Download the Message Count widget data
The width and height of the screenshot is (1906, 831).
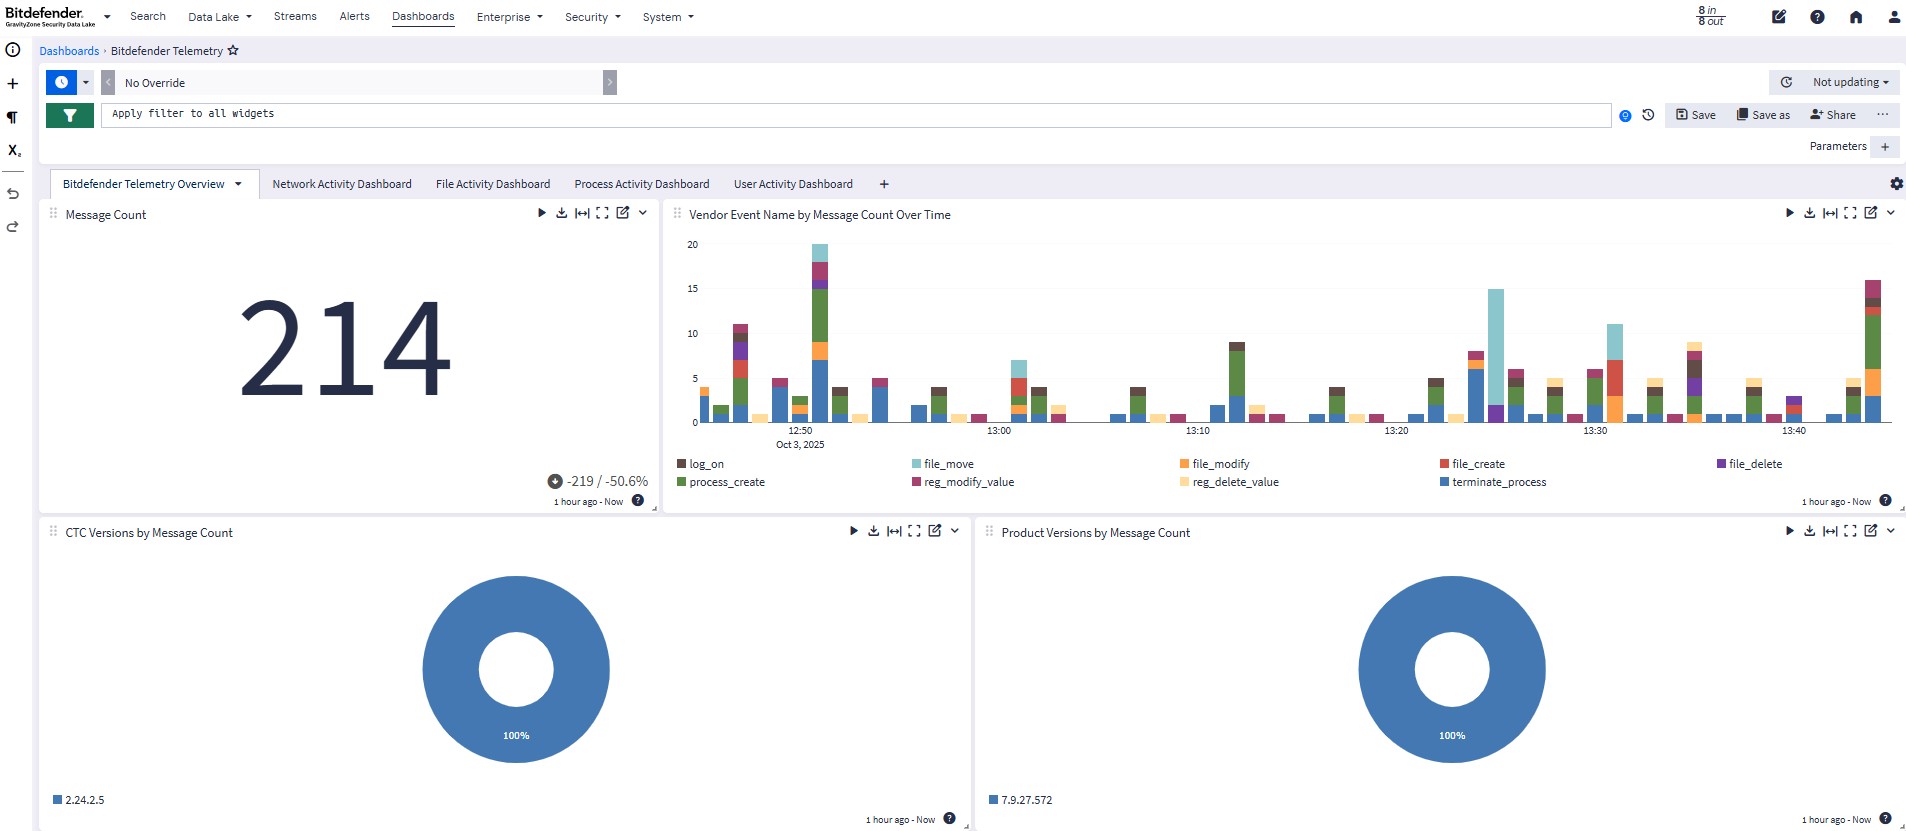coord(562,213)
